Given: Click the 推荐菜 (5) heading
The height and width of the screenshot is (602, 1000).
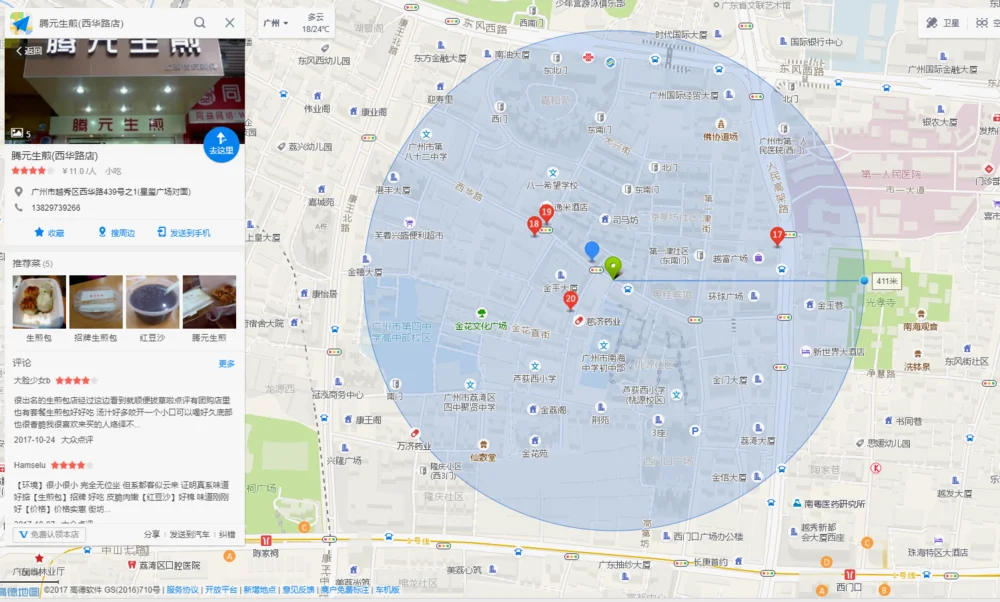Looking at the screenshot, I should coord(33,263).
